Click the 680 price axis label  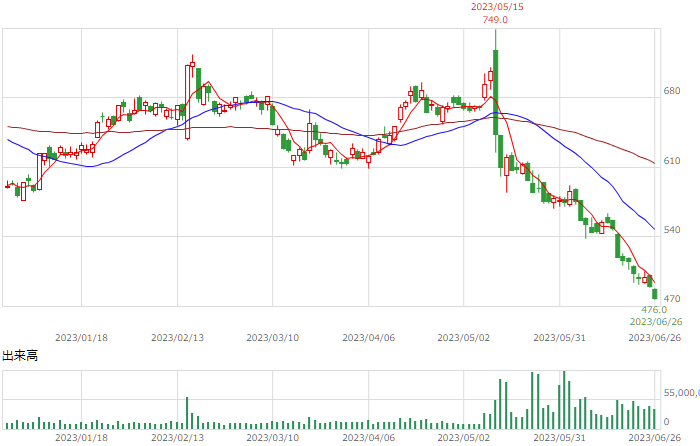coord(672,91)
